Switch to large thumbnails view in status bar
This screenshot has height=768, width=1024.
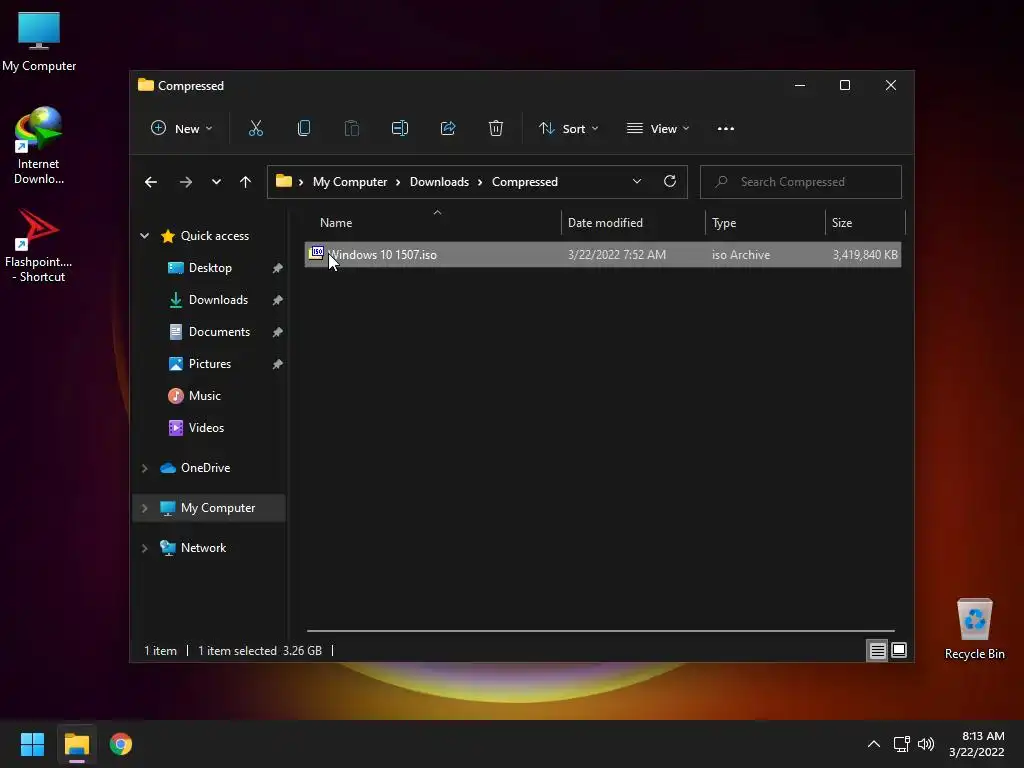[x=899, y=650]
